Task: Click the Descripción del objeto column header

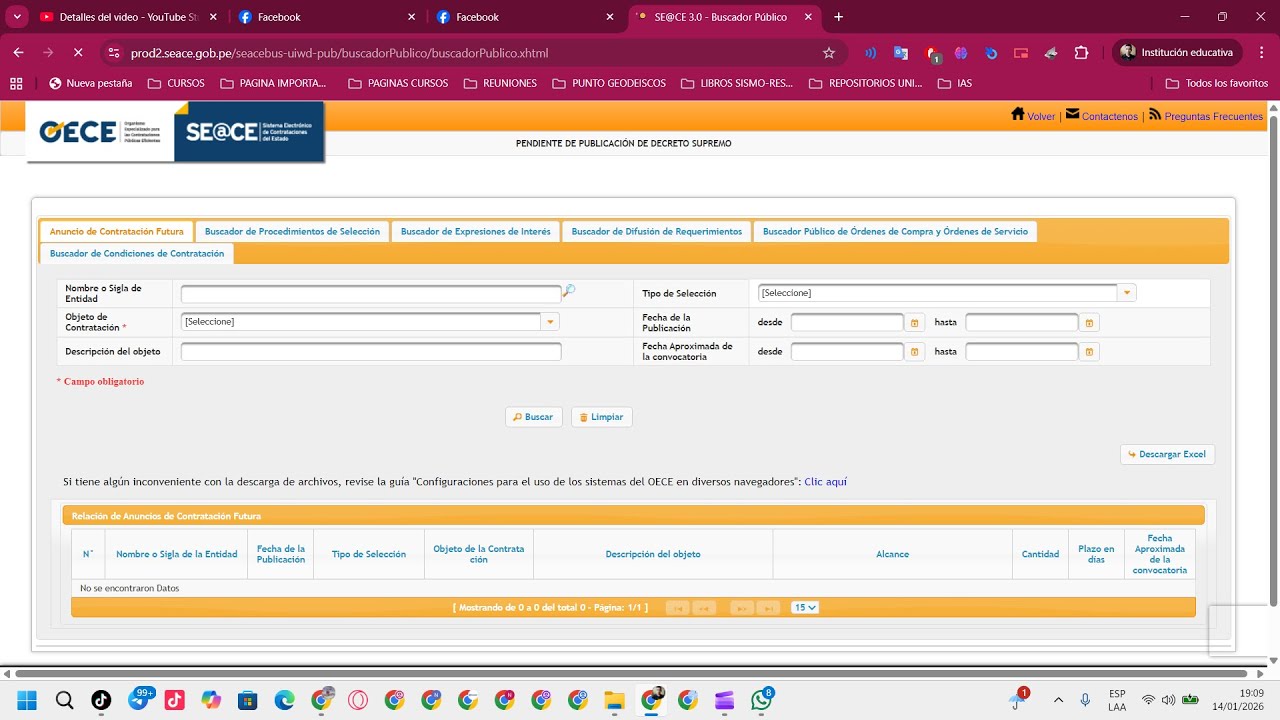Action: pos(653,554)
